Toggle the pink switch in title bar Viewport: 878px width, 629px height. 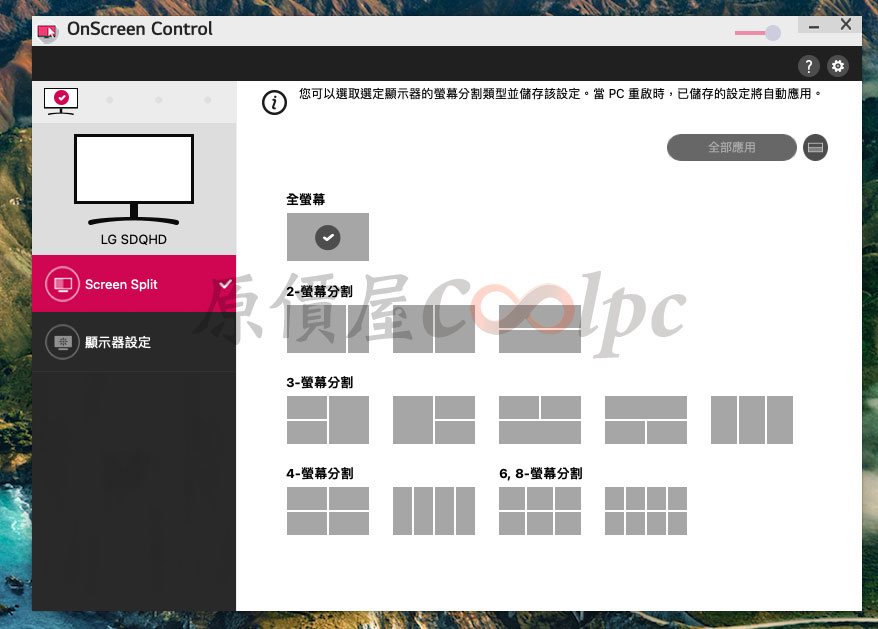coord(758,33)
